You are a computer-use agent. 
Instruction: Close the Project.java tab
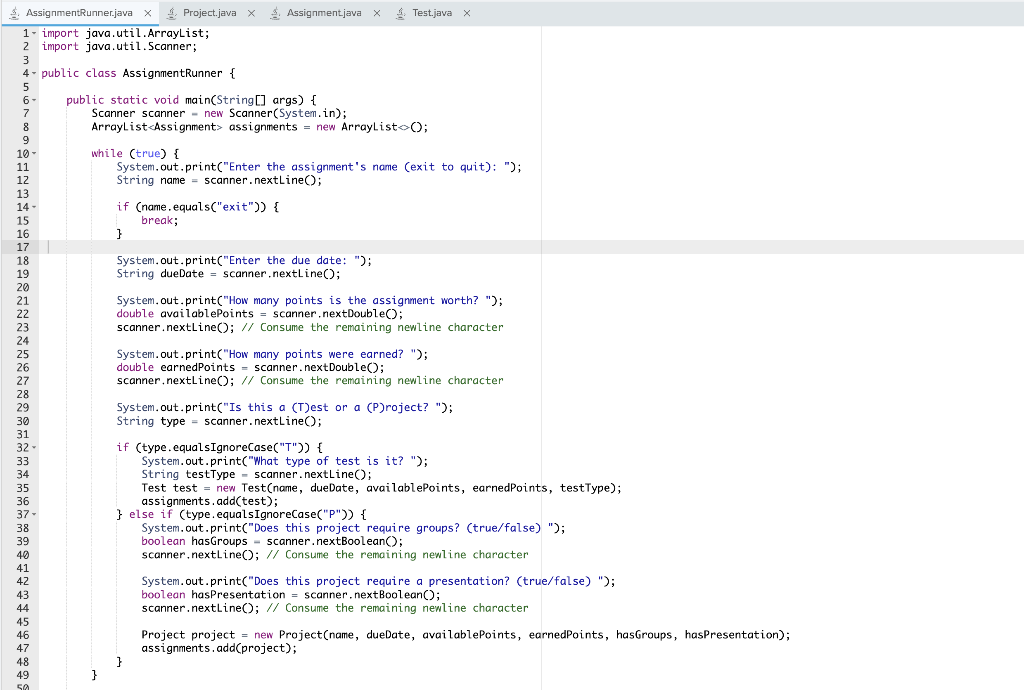(x=249, y=13)
